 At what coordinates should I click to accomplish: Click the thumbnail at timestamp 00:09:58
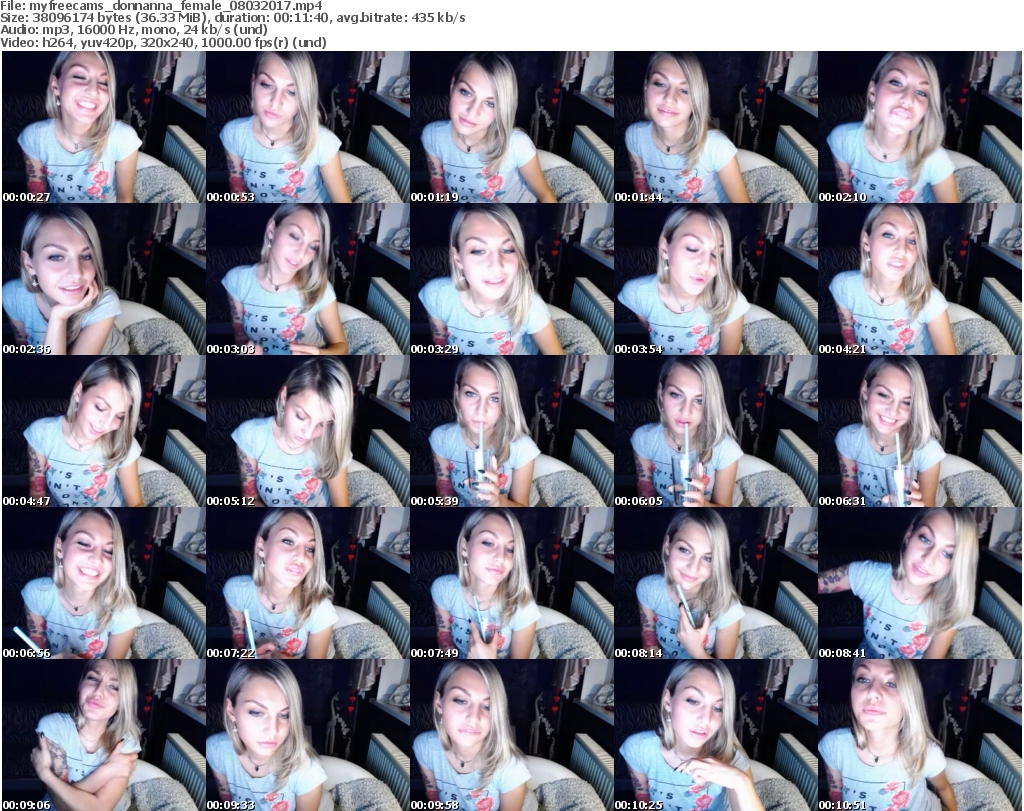(x=511, y=735)
